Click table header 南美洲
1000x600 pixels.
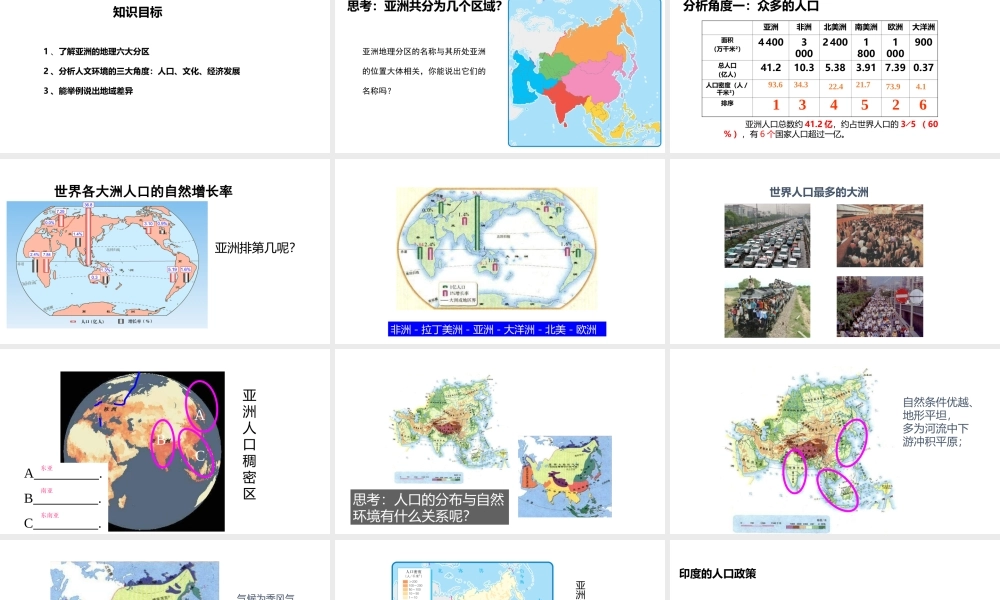[865, 27]
